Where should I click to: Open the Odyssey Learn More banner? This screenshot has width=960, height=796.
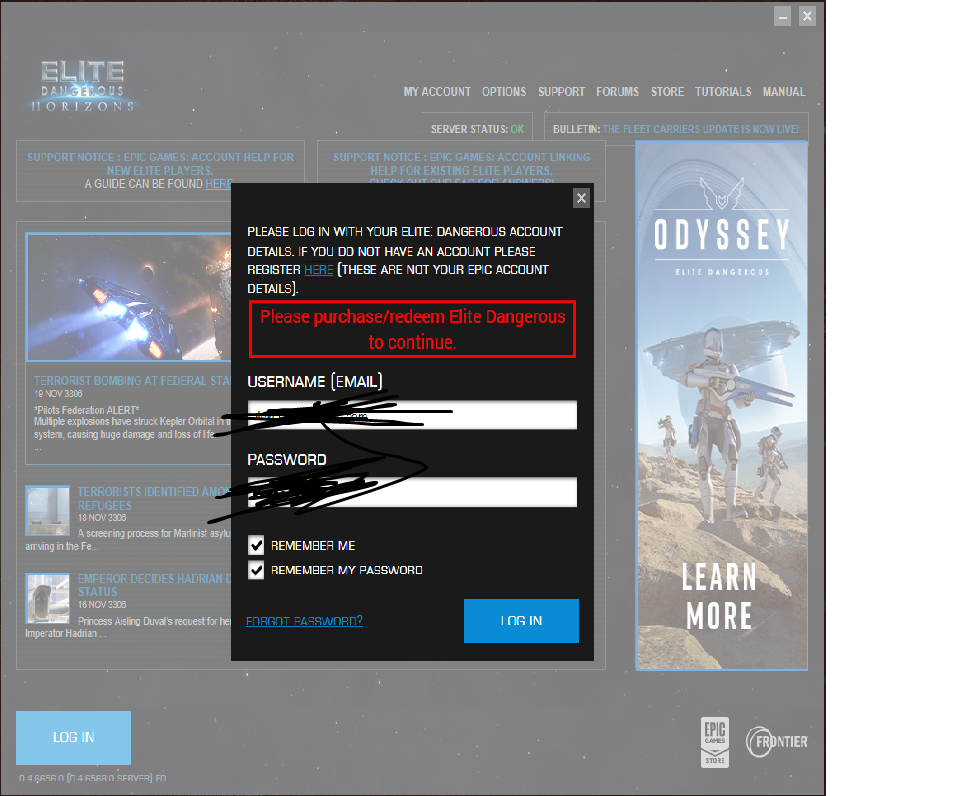[722, 406]
